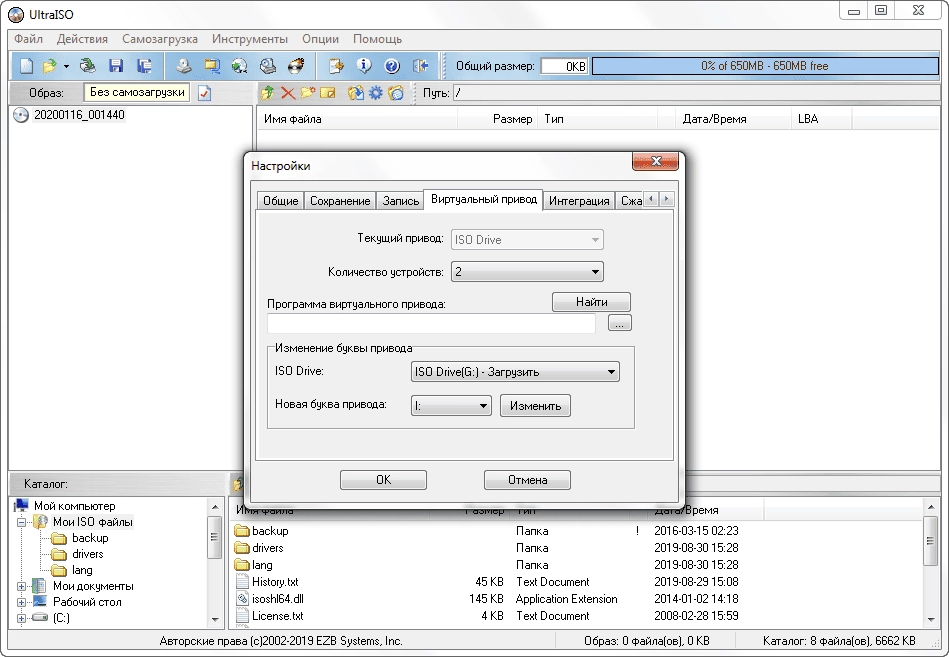Click the Burn CD/DVD image flame icon
The image size is (949, 657).
[296, 66]
